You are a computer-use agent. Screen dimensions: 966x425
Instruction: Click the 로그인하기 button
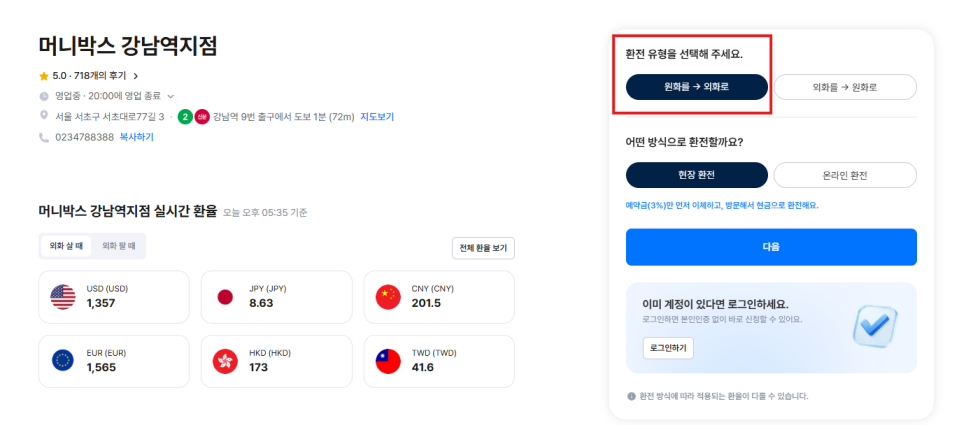tap(668, 348)
